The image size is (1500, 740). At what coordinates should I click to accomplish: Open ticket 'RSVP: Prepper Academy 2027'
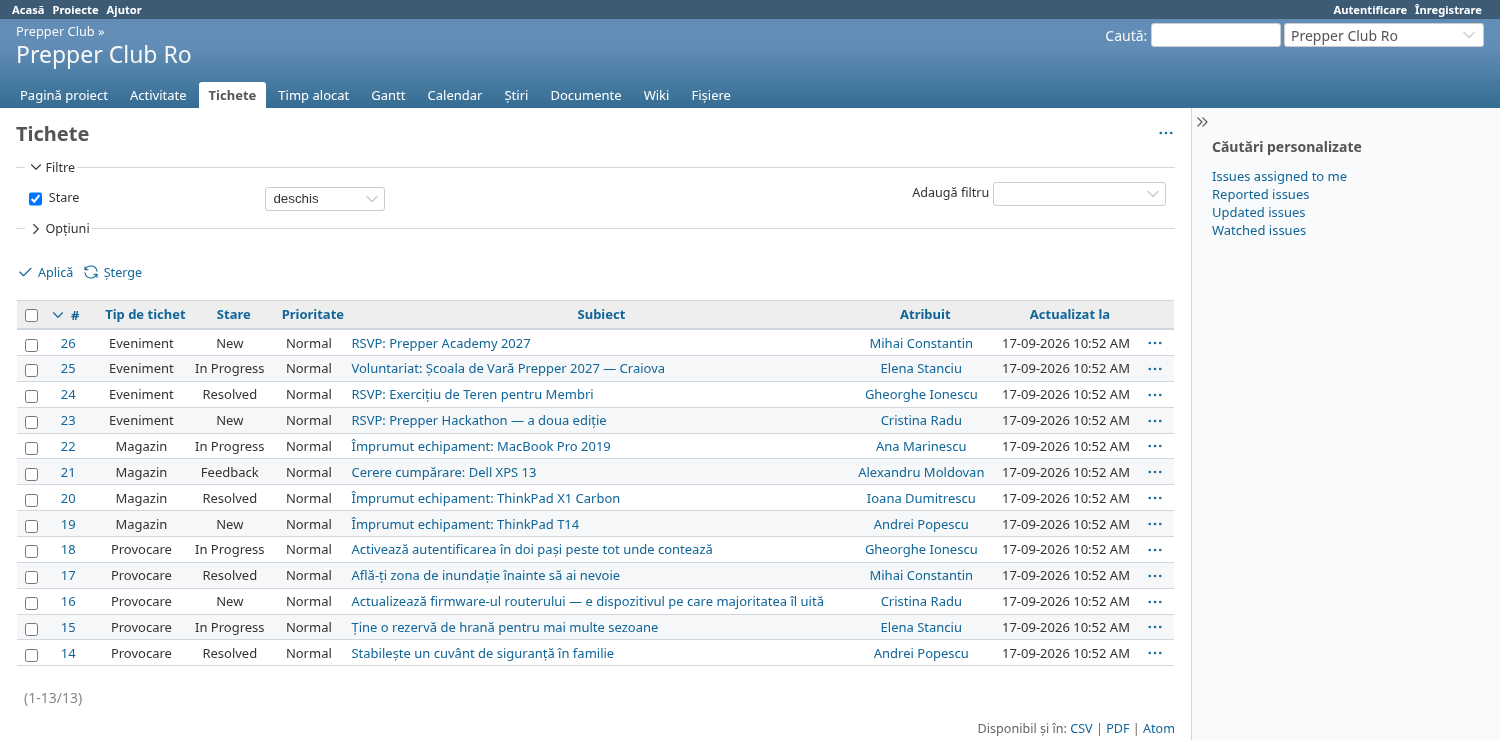pos(441,344)
